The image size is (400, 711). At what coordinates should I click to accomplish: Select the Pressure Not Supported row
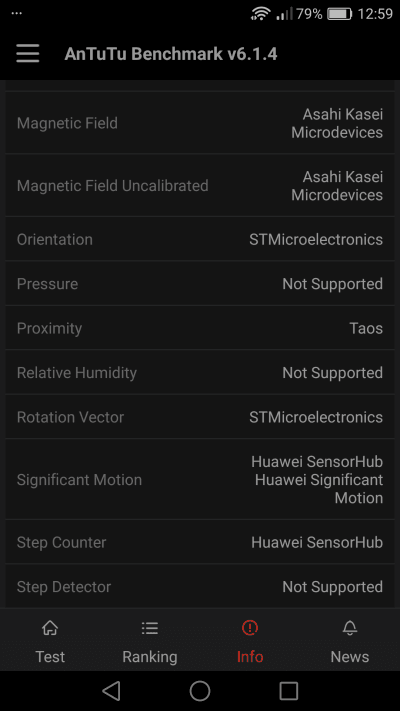(x=200, y=283)
